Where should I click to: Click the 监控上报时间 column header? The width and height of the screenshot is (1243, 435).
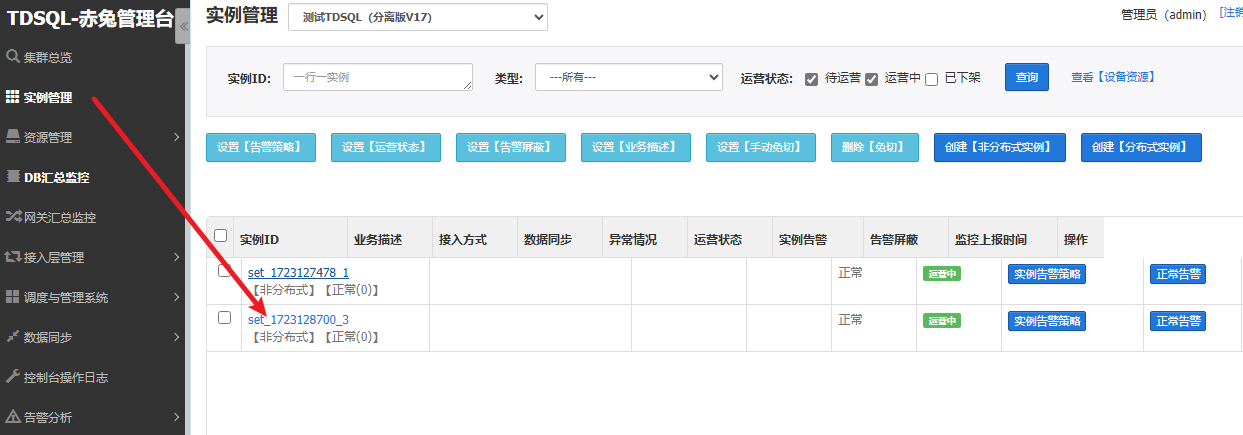pyautogui.click(x=990, y=240)
